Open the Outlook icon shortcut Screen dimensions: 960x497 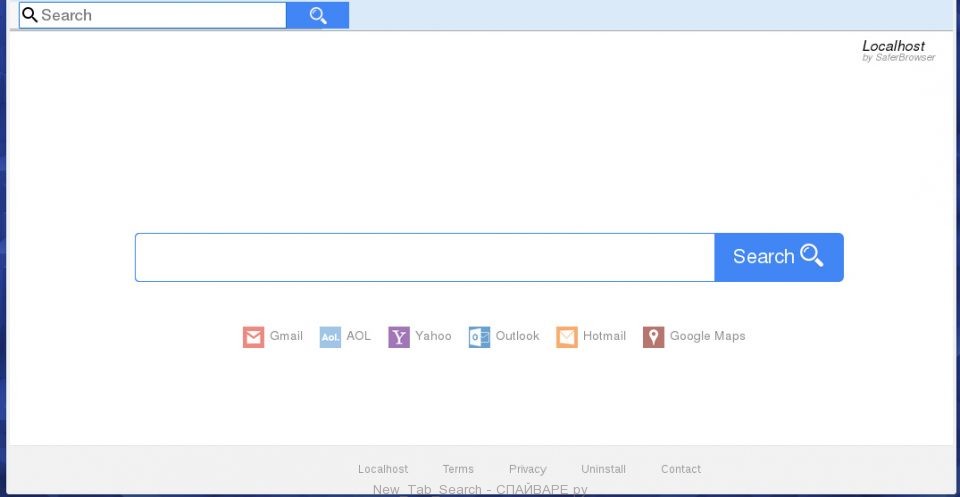(x=479, y=337)
